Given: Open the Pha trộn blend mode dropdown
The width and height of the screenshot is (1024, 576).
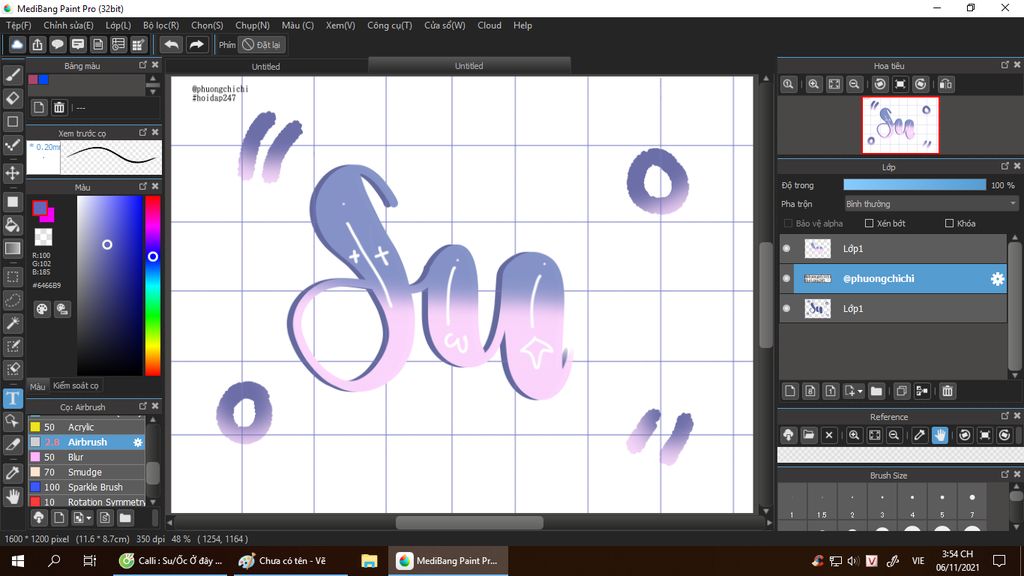Looking at the screenshot, I should [931, 204].
